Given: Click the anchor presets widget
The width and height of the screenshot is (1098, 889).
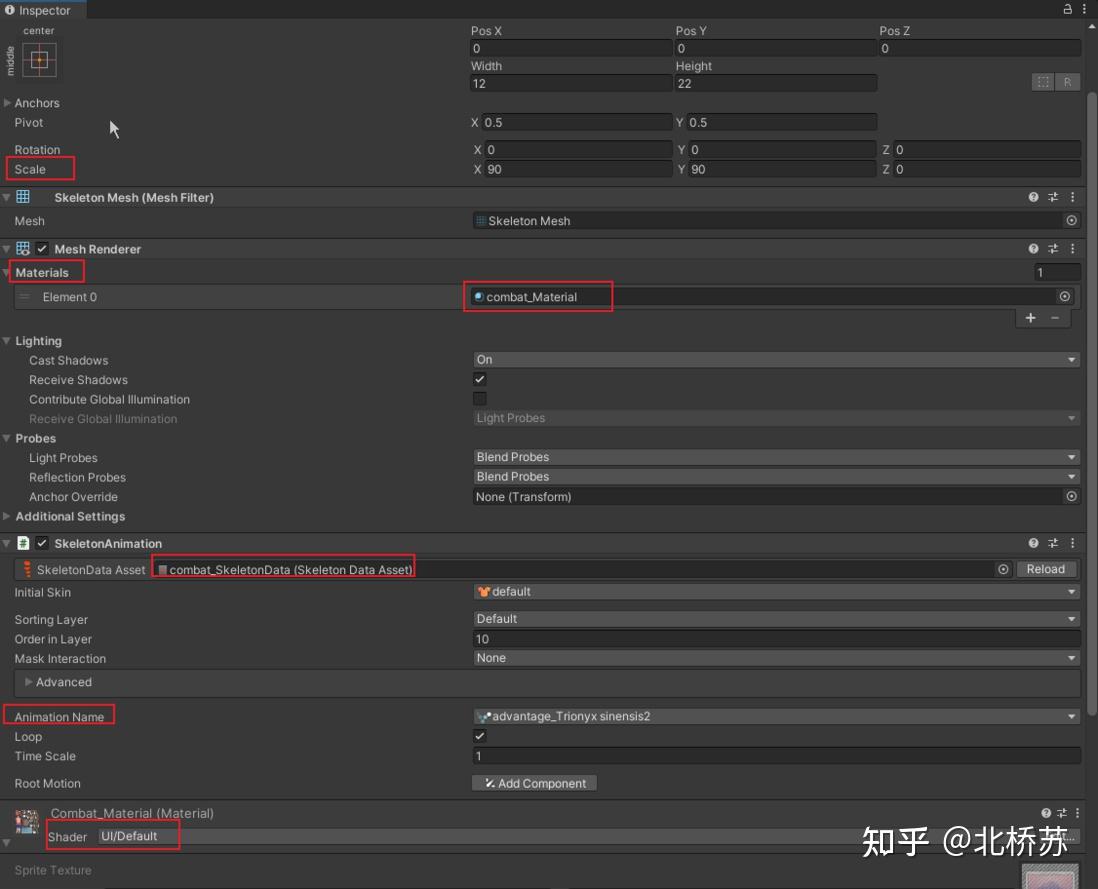Looking at the screenshot, I should tap(37, 60).
